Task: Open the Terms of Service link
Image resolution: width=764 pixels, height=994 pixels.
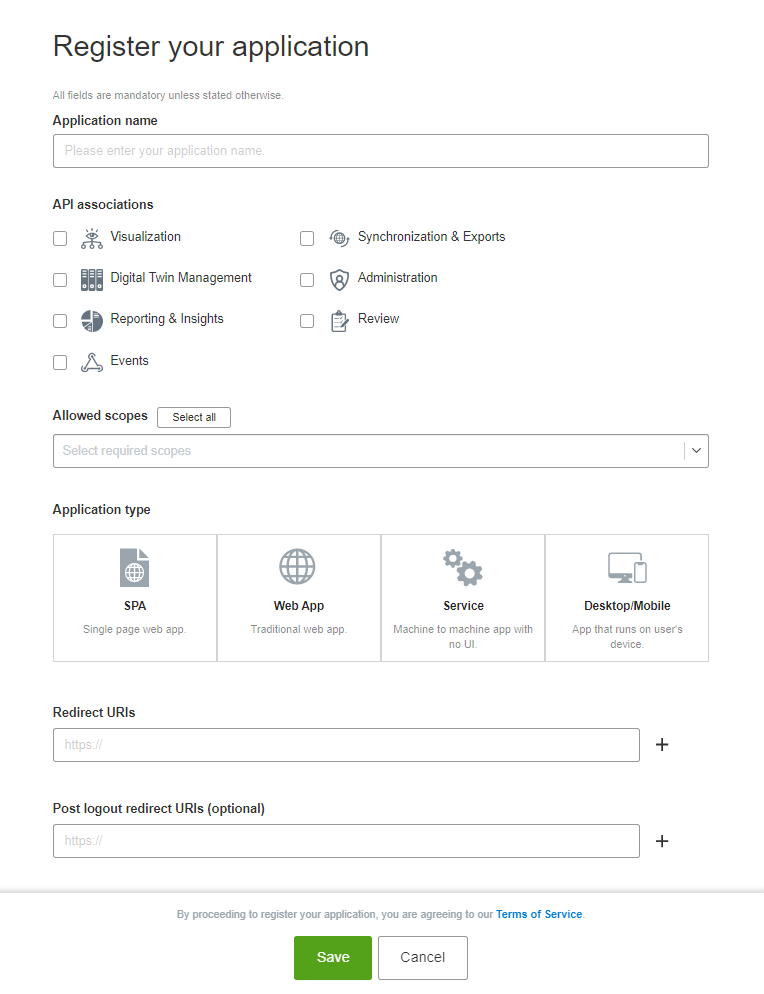Action: [x=539, y=914]
